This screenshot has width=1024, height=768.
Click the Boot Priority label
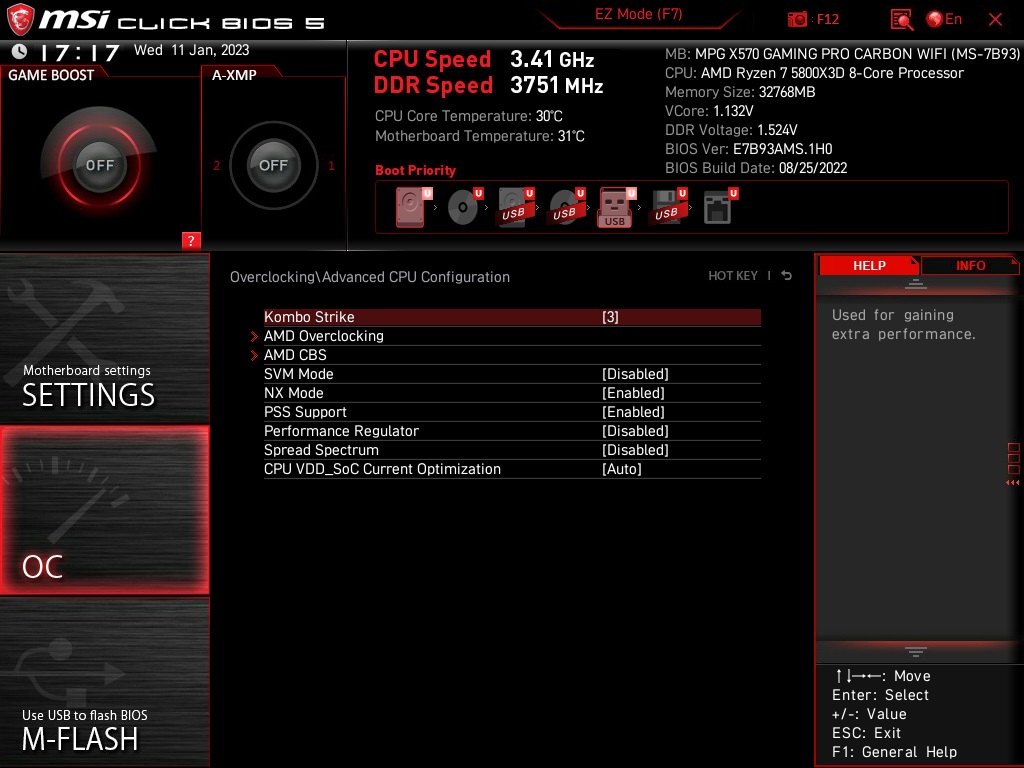tap(415, 170)
